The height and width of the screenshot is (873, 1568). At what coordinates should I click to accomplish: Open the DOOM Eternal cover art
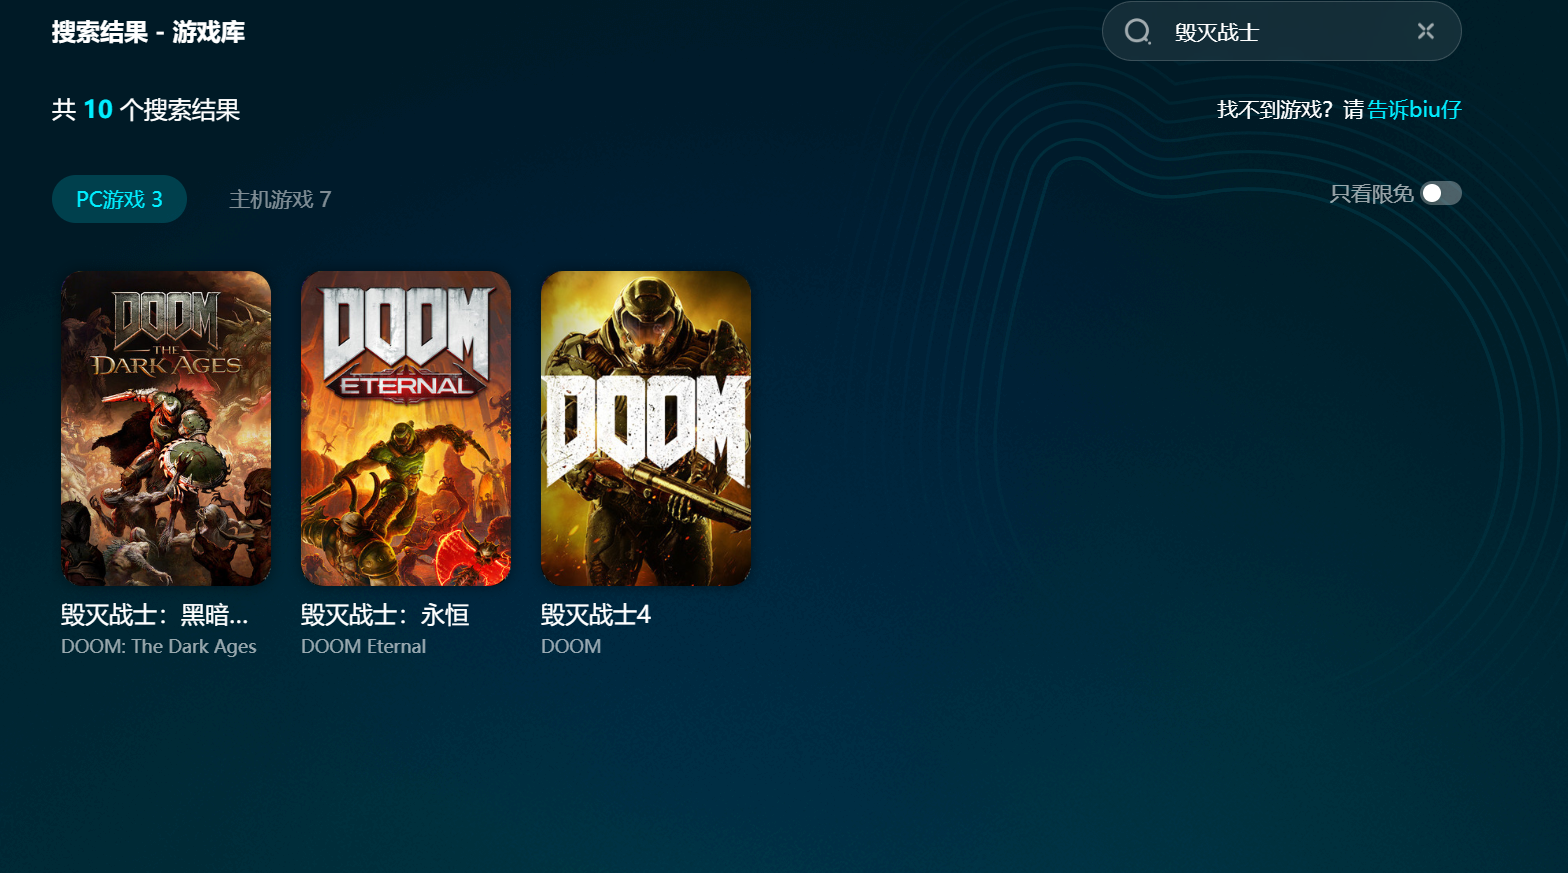click(406, 428)
